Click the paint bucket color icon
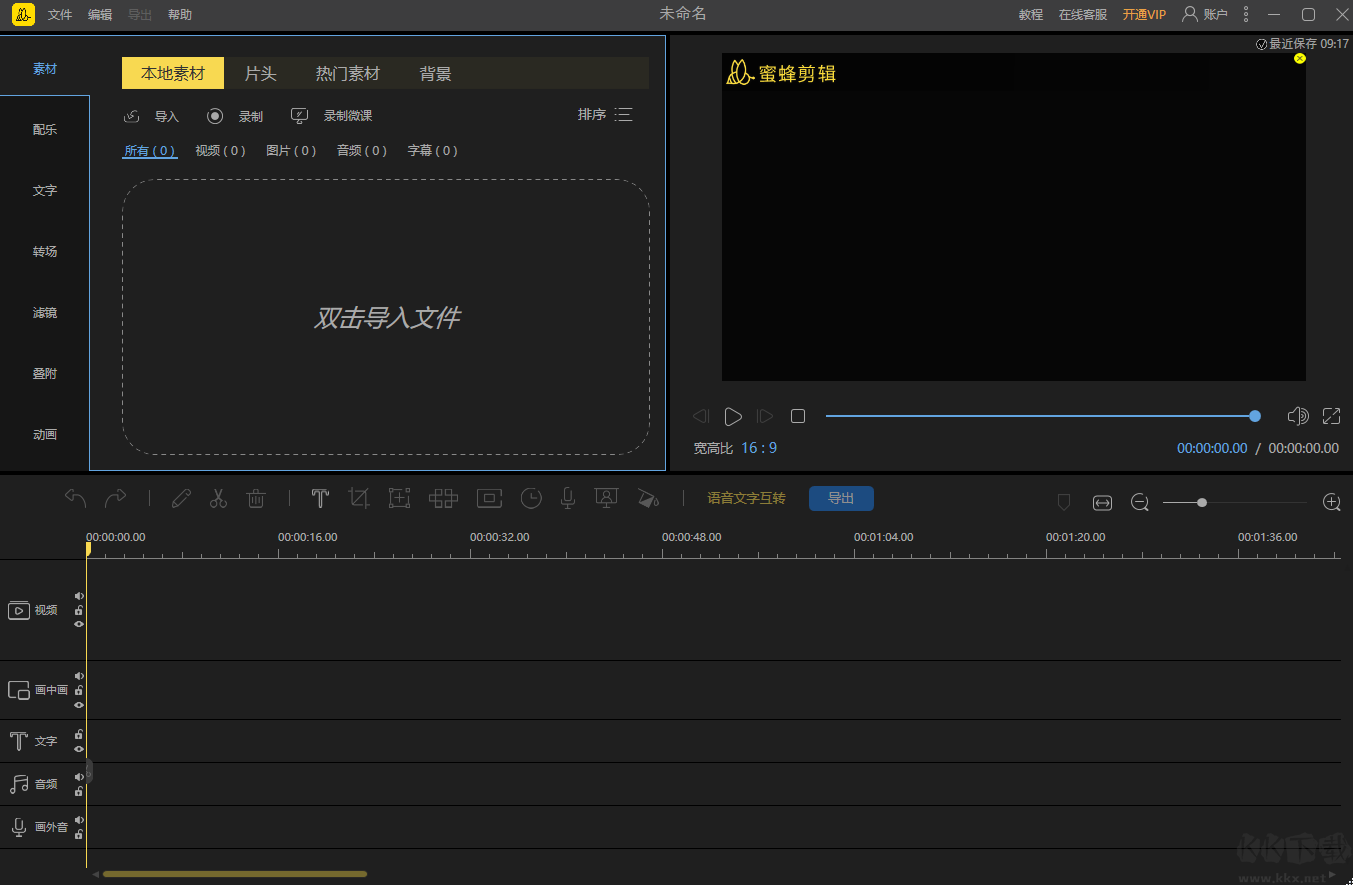Image resolution: width=1353 pixels, height=885 pixels. click(x=648, y=498)
